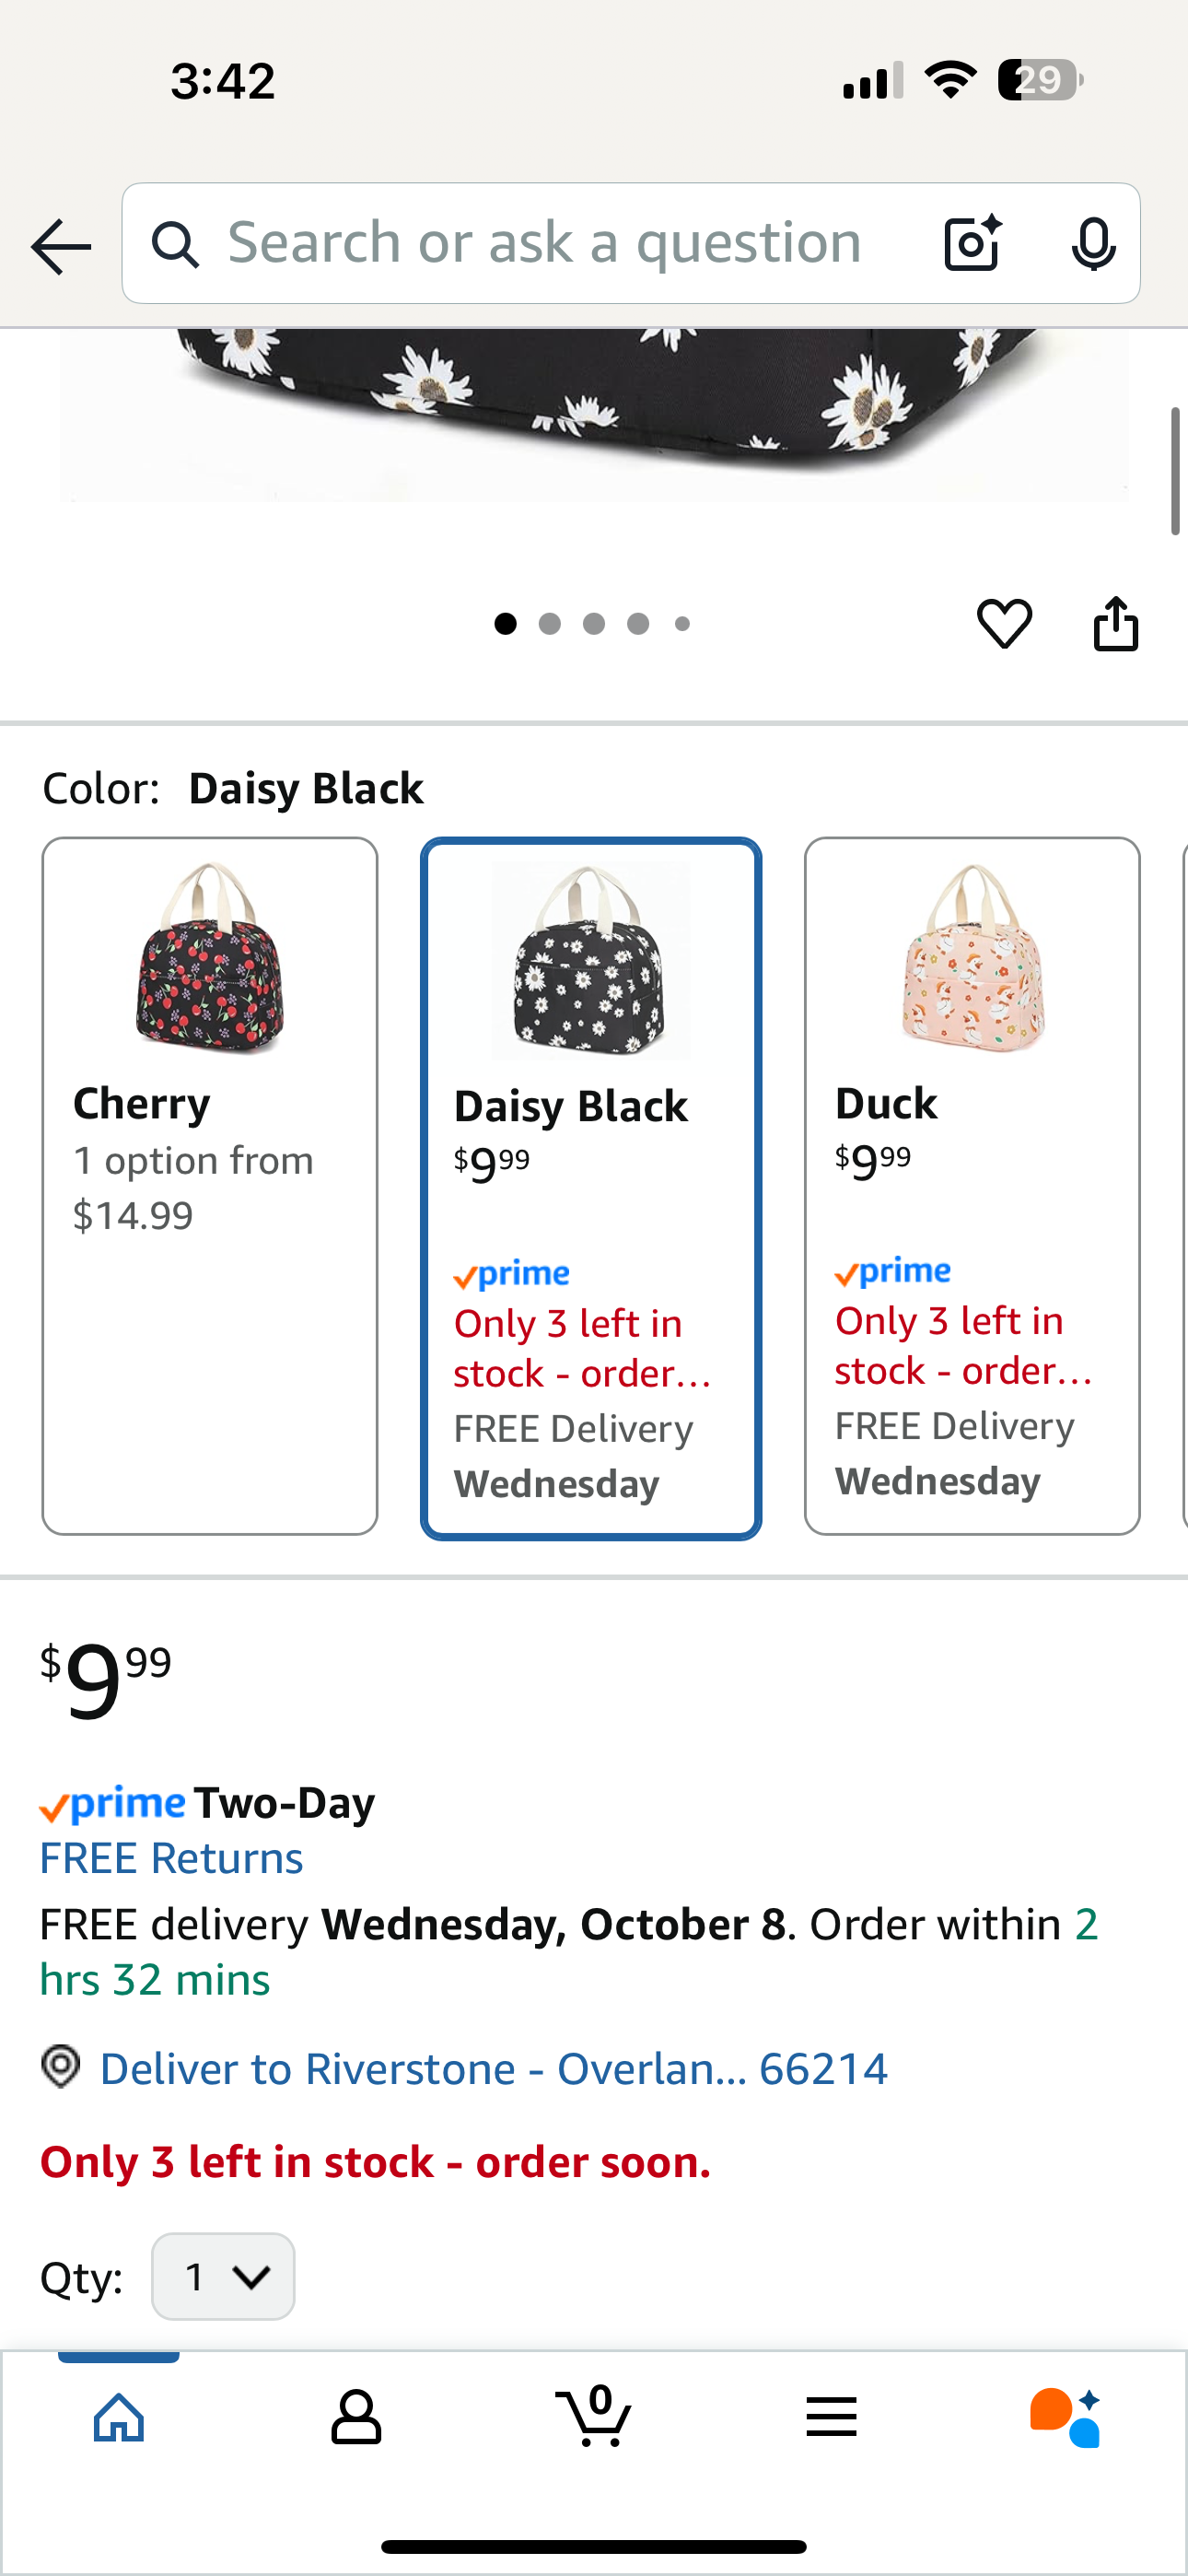Tap the search or ask a question field
This screenshot has height=2576, width=1188.
pos(545,243)
